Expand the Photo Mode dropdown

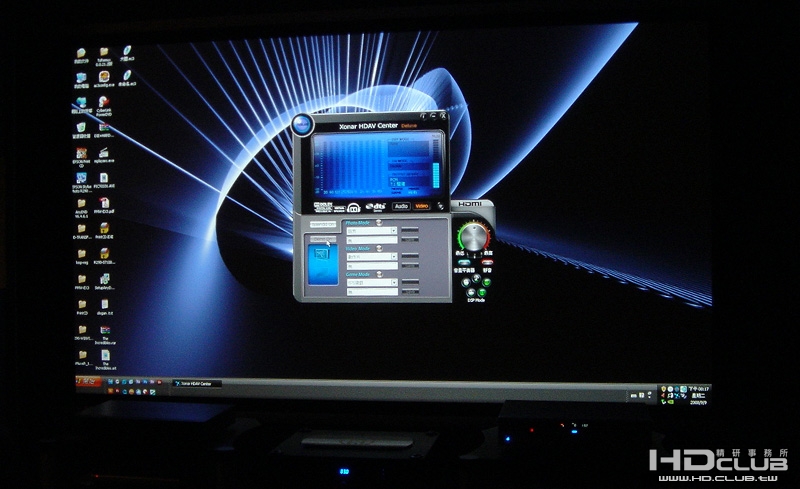pyautogui.click(x=394, y=231)
